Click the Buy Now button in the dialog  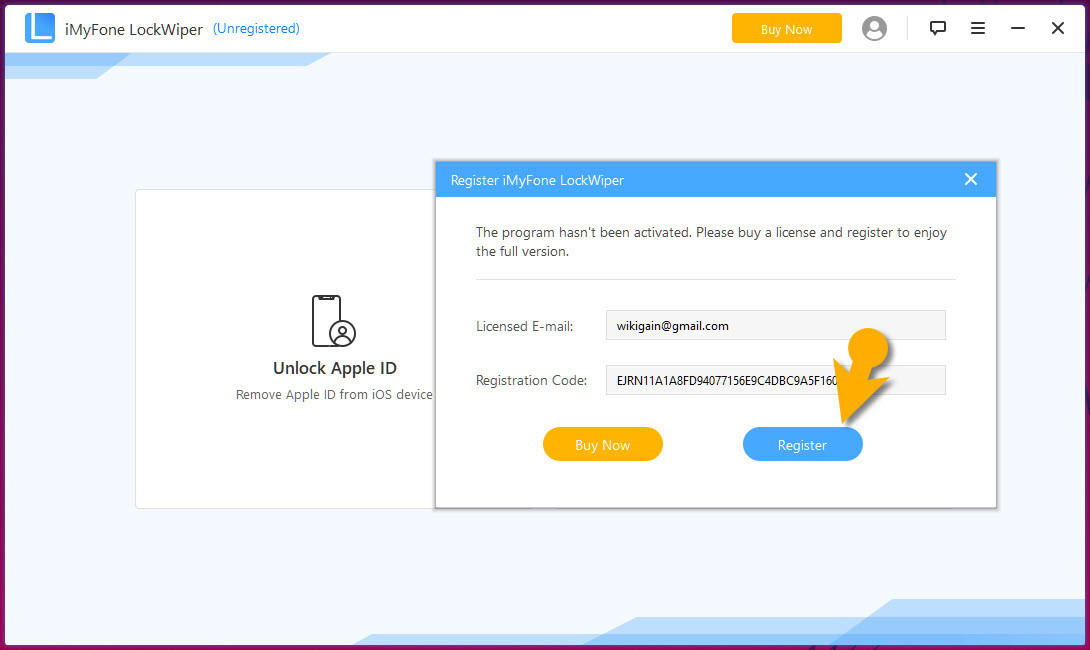602,444
